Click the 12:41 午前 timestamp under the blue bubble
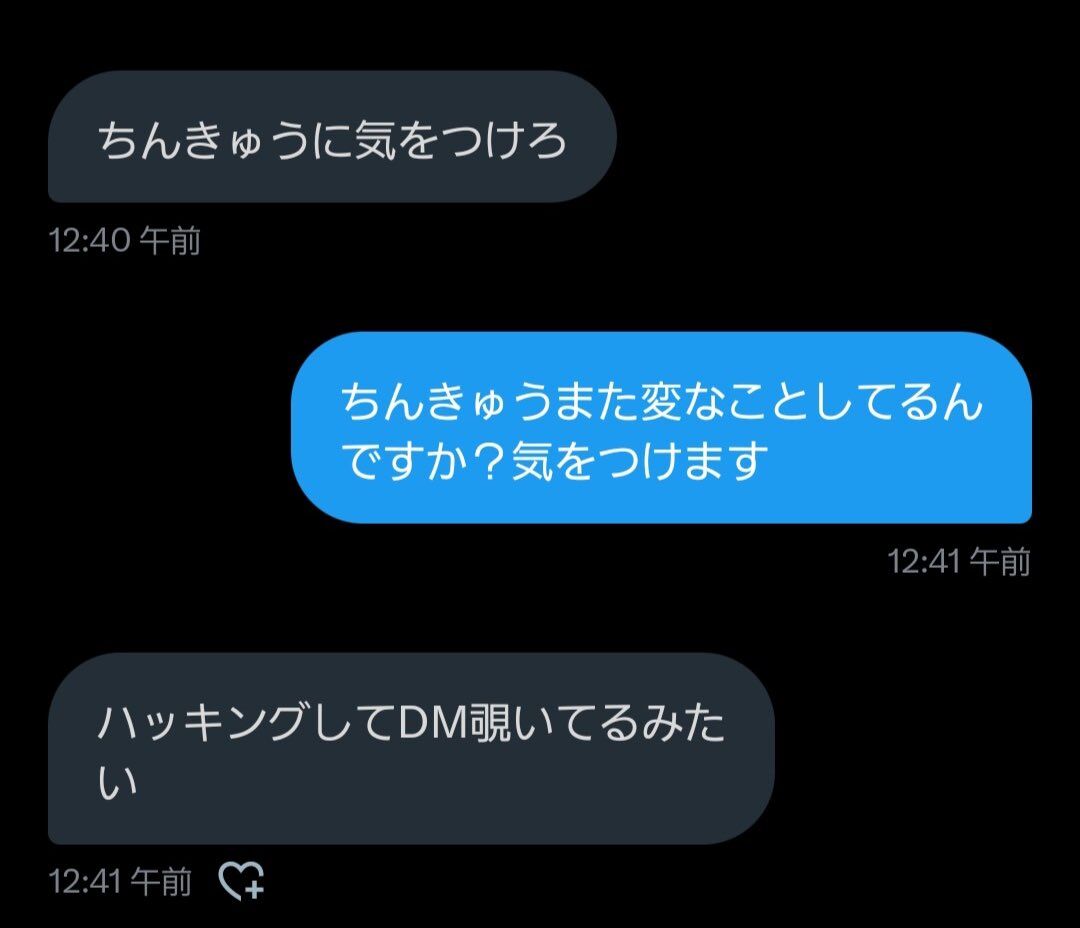This screenshot has height=928, width=1080. click(x=958, y=561)
